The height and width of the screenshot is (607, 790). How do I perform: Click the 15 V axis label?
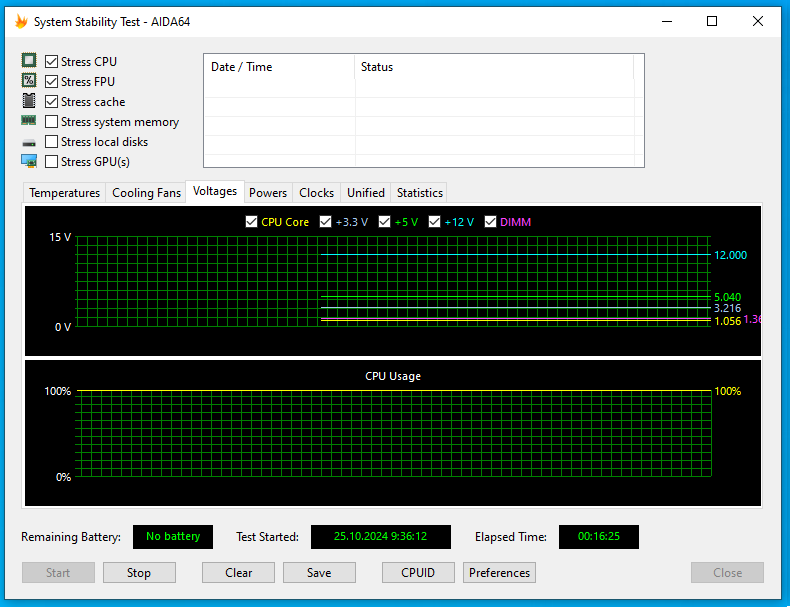click(x=60, y=237)
